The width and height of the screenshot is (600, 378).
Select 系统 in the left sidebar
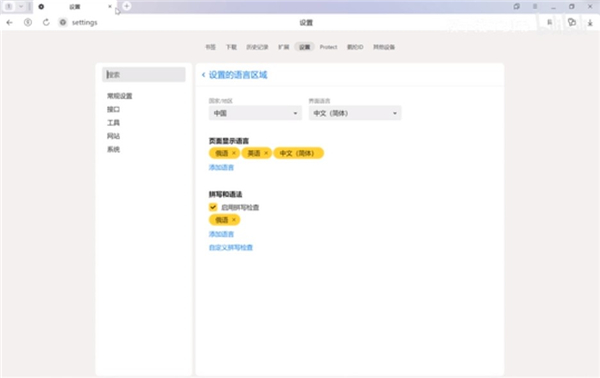click(x=113, y=149)
